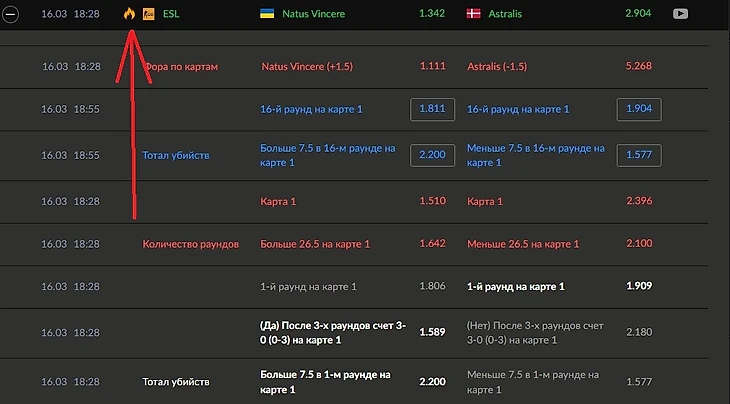Viewport: 730px width, 404px height.
Task: Click the ESL tournament logo icon
Action: [149, 14]
